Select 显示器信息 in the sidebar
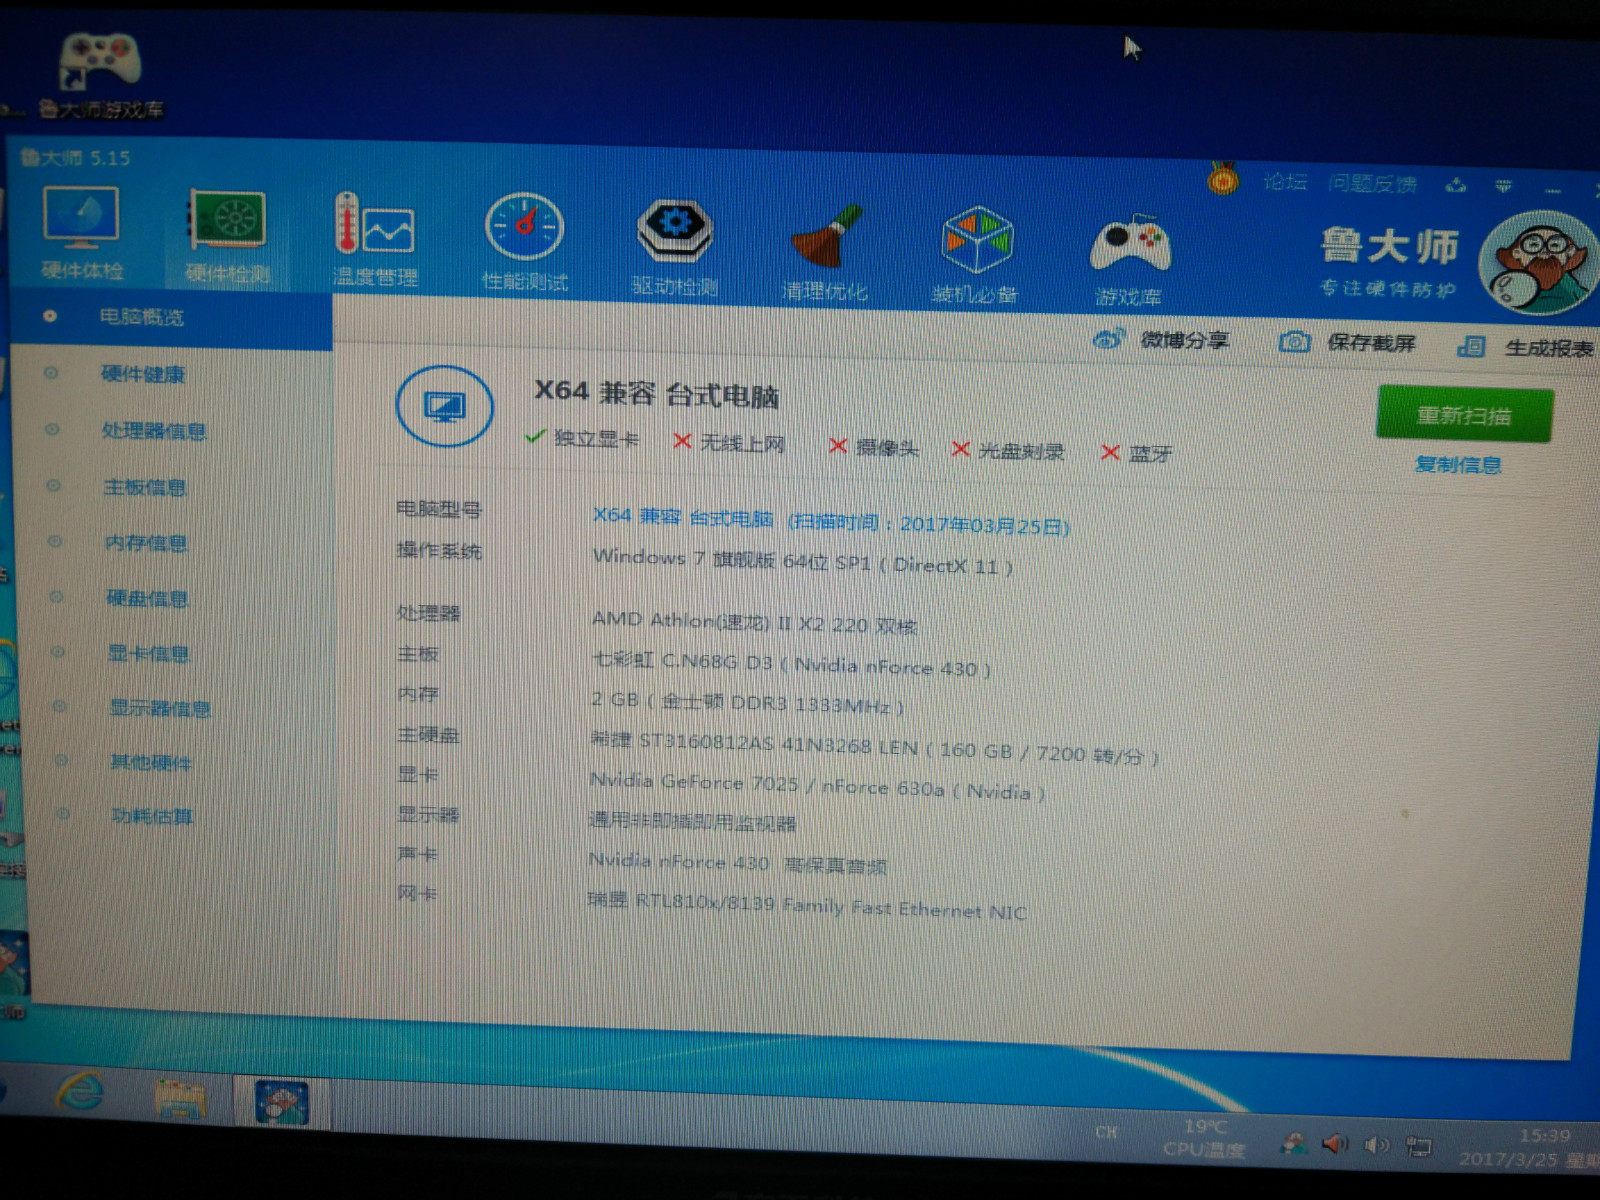Viewport: 1600px width, 1200px height. (160, 708)
